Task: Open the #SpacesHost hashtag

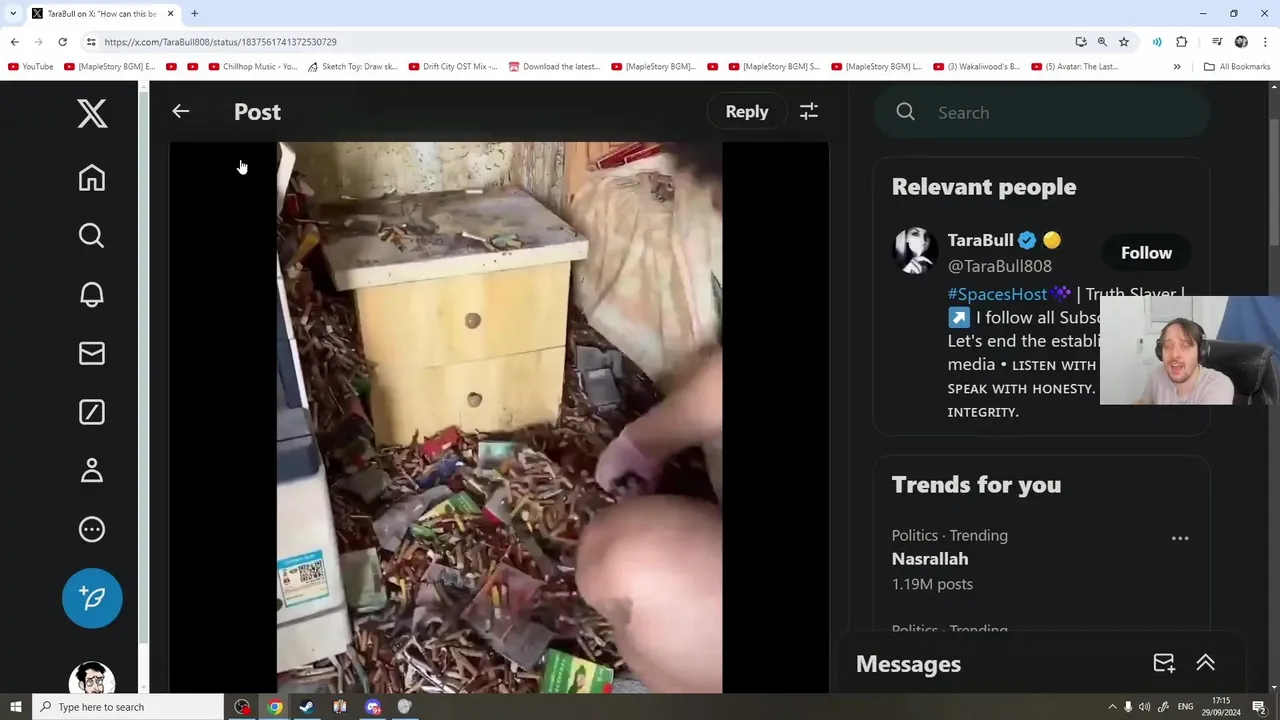Action: pos(997,294)
